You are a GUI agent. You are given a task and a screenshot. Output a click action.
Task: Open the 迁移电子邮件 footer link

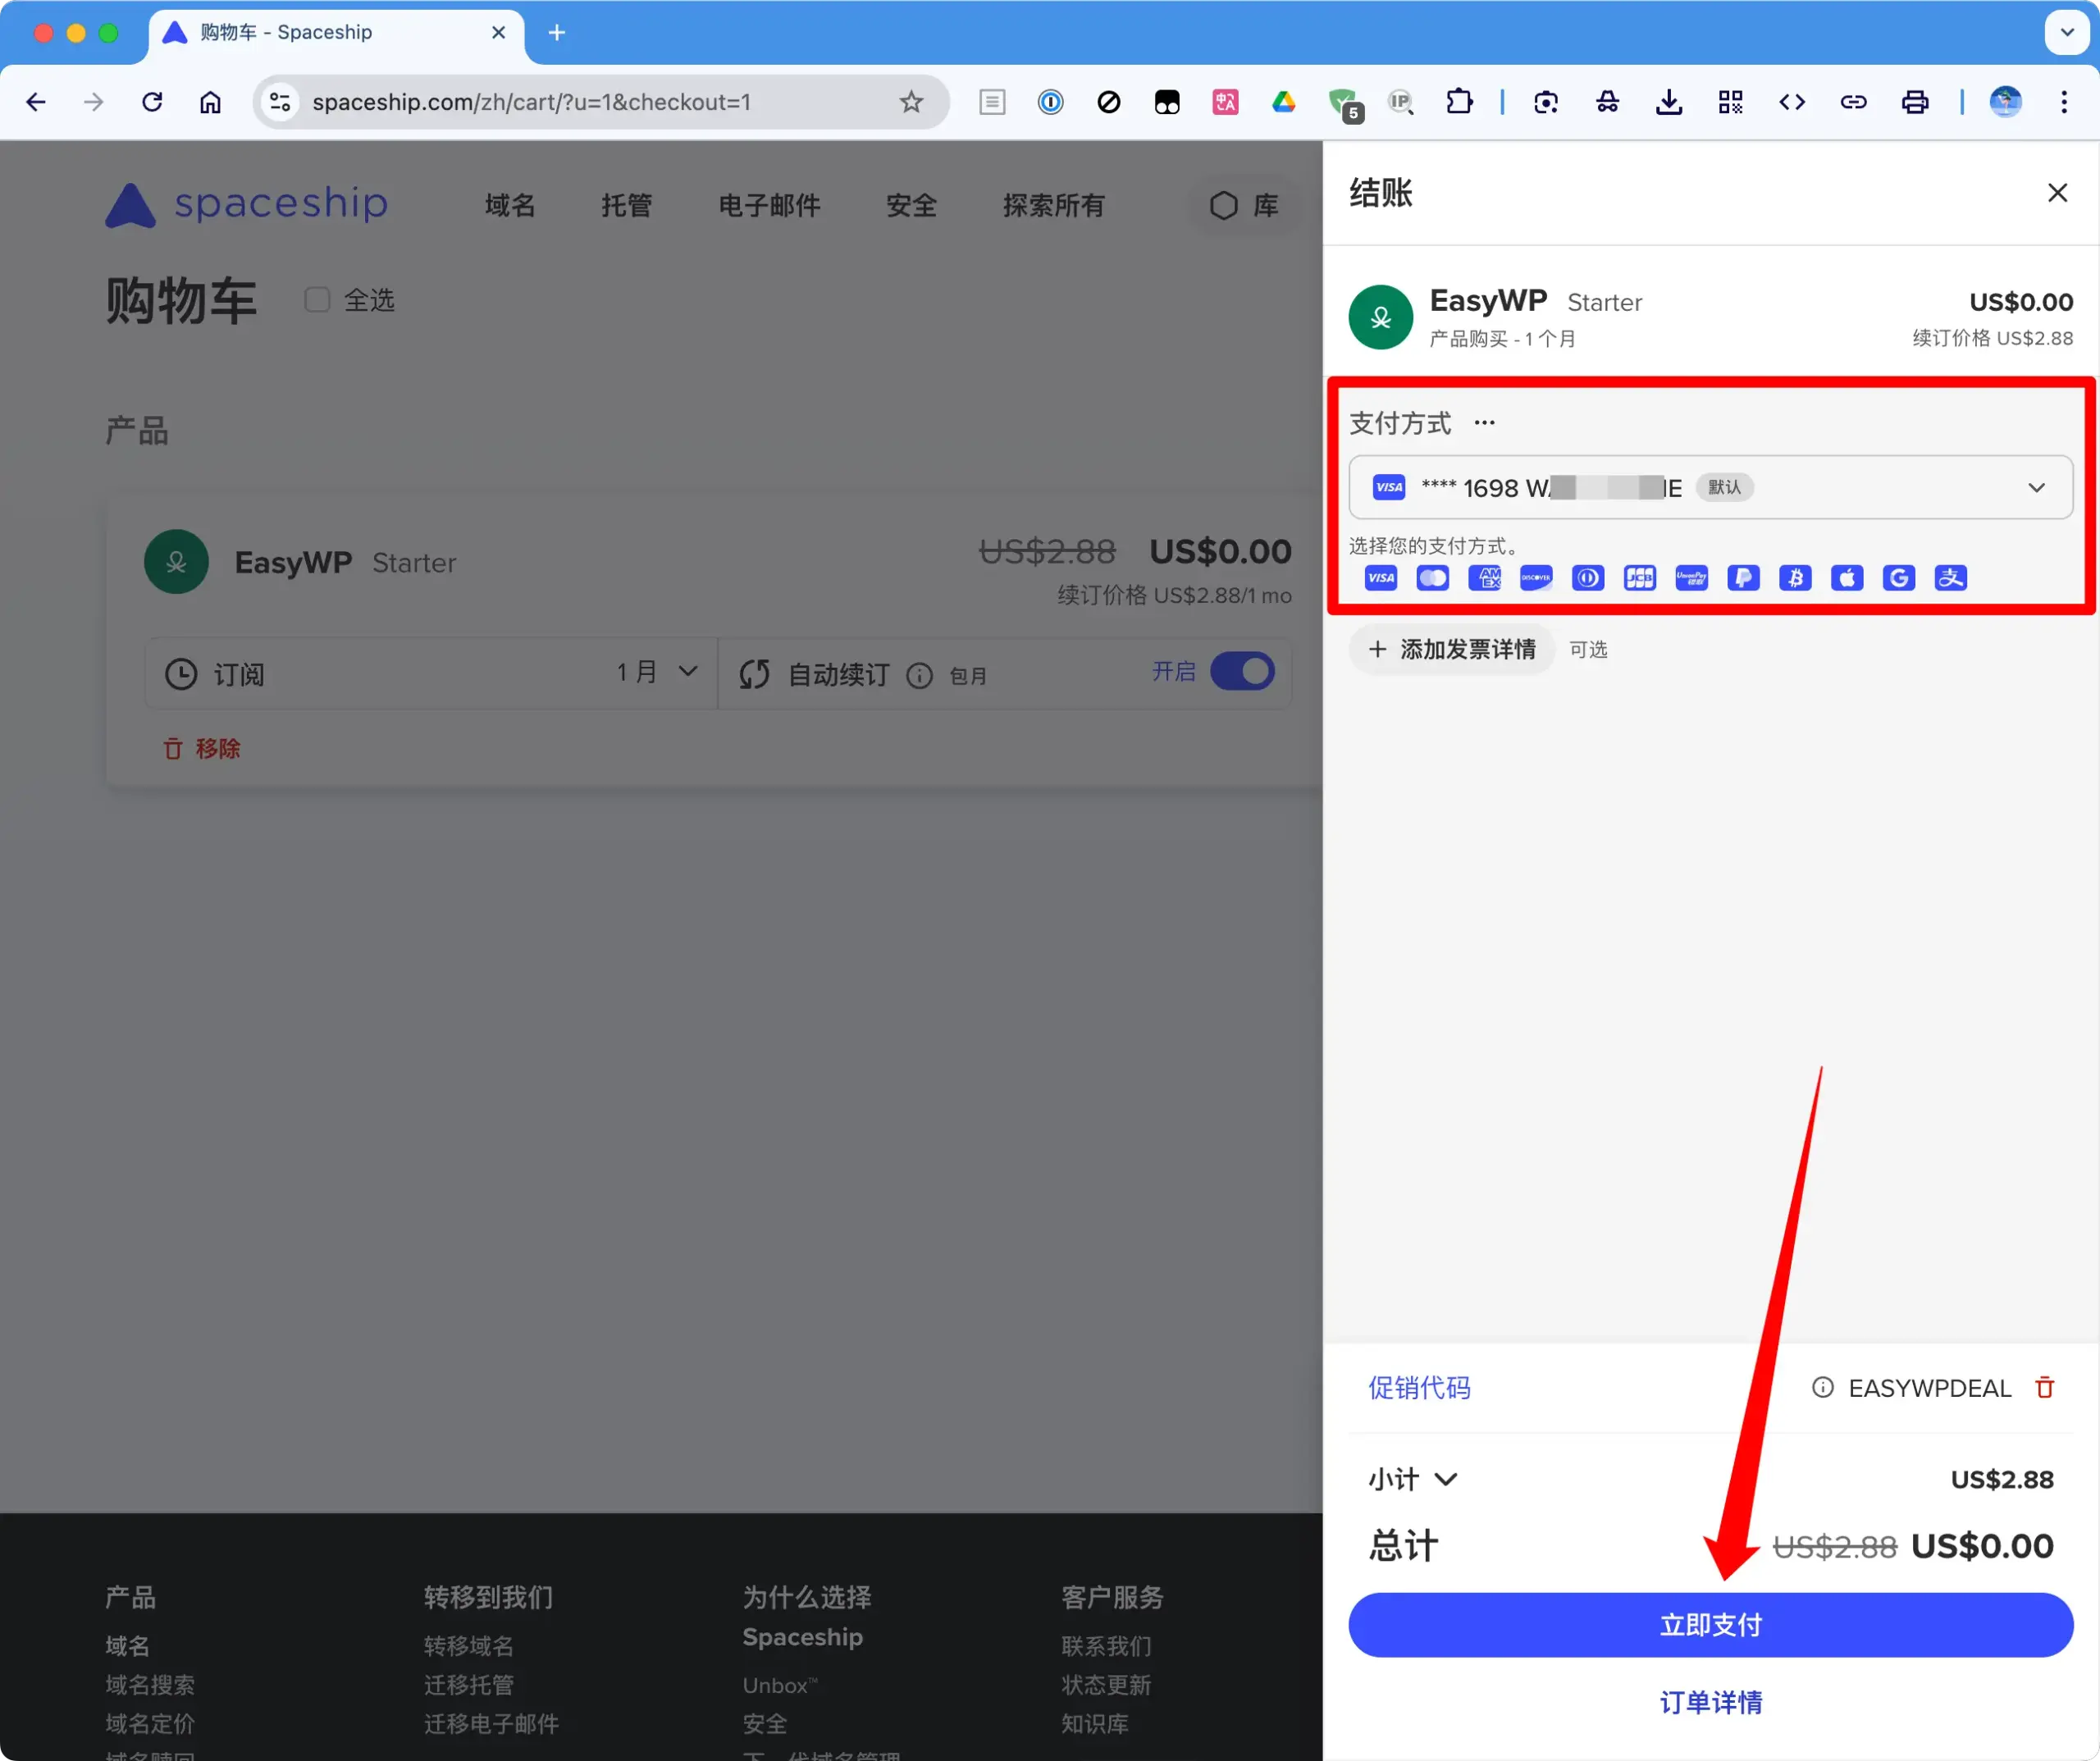491,1724
